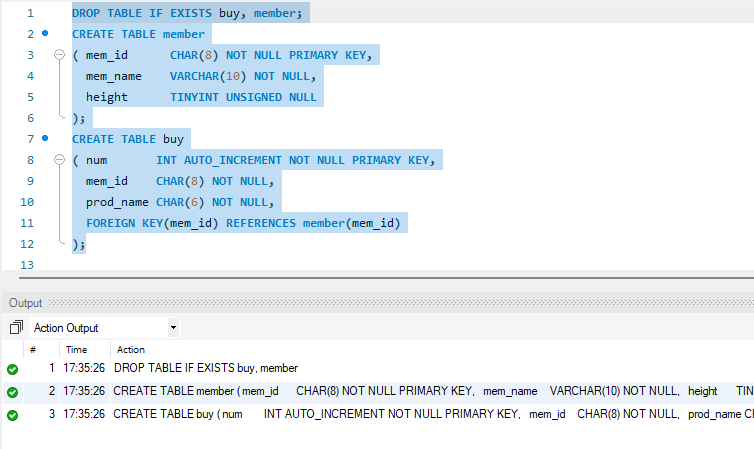This screenshot has width=754, height=449.
Task: Click line number 13 in the gutter
Action: pyautogui.click(x=27, y=265)
